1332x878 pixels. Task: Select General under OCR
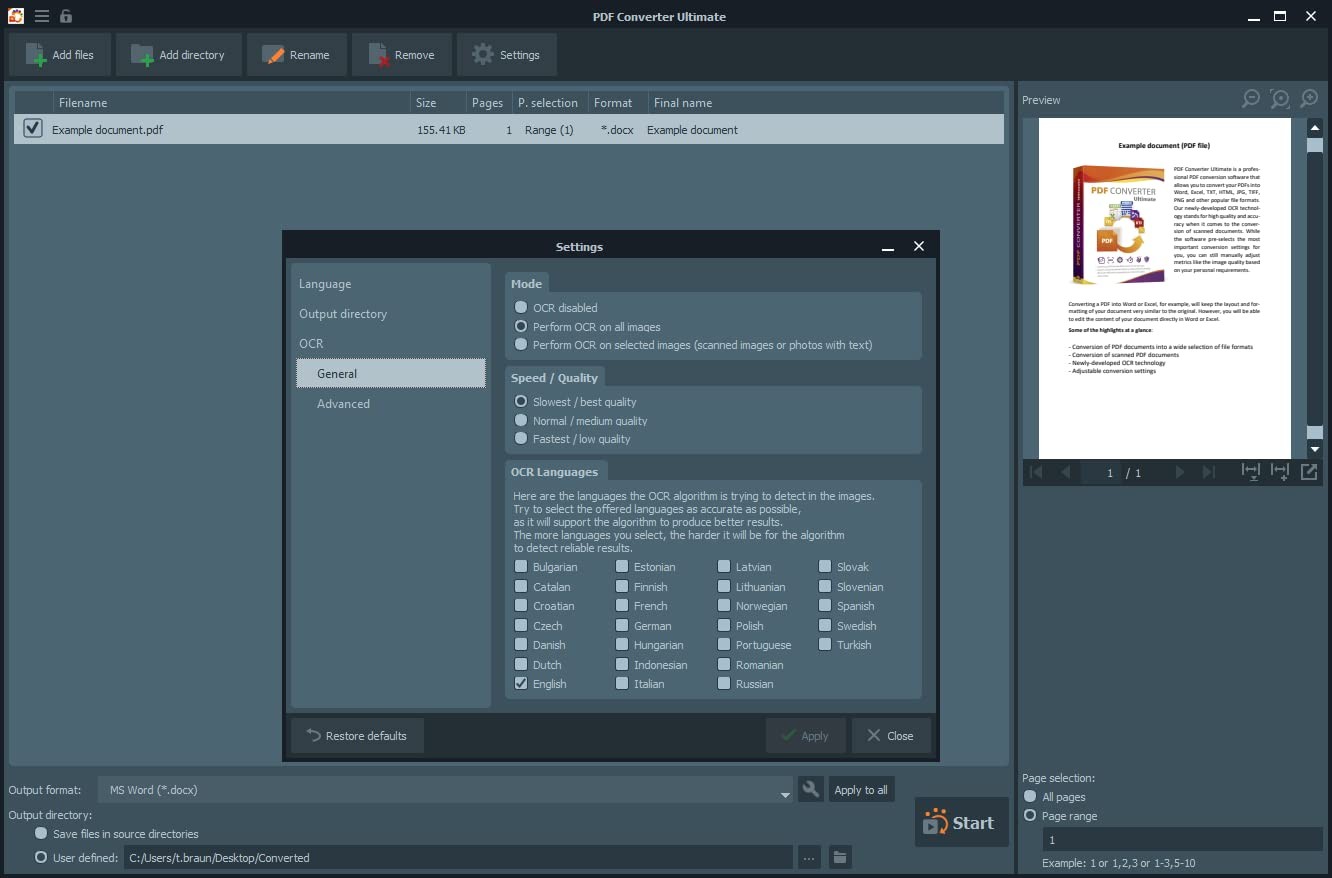391,373
